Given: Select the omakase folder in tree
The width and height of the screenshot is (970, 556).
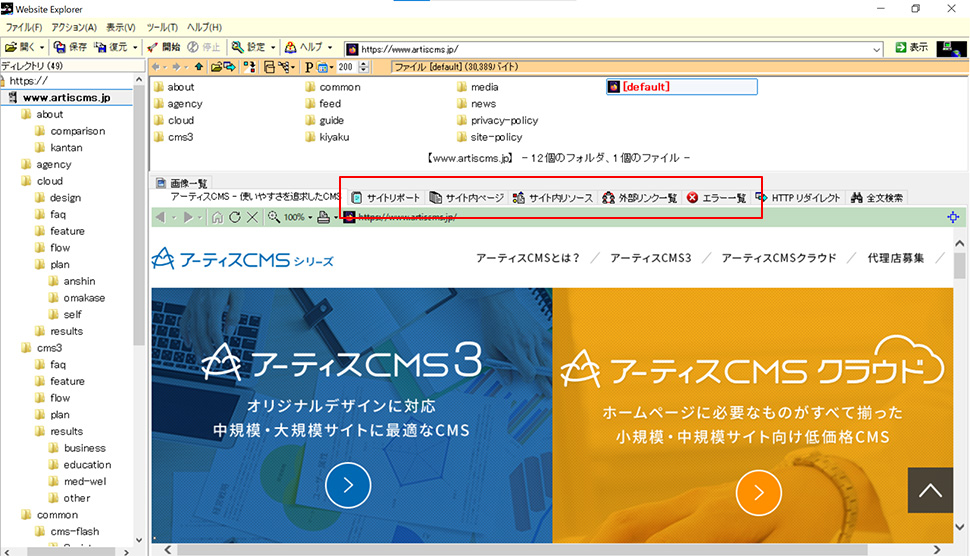Looking at the screenshot, I should 77,298.
